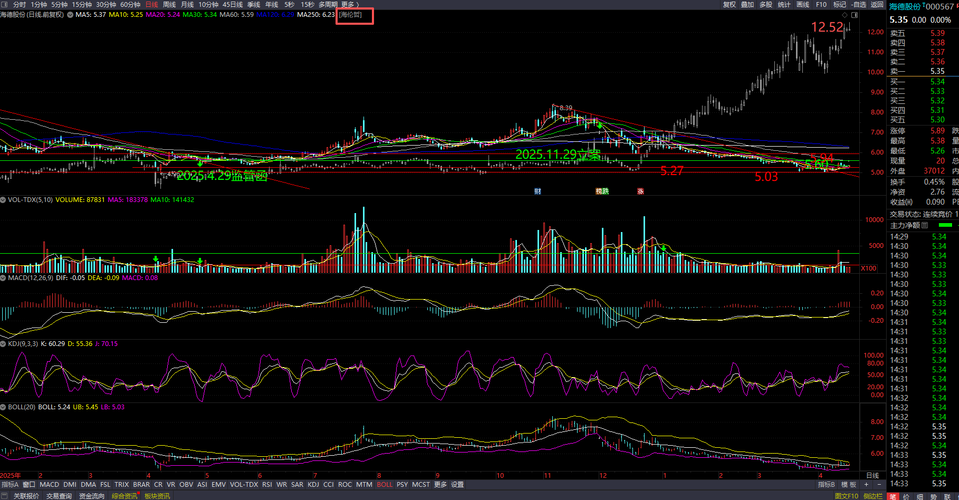Click the panel layout icon at chart top-right
Image resolution: width=959 pixels, height=500 pixels.
854,17
